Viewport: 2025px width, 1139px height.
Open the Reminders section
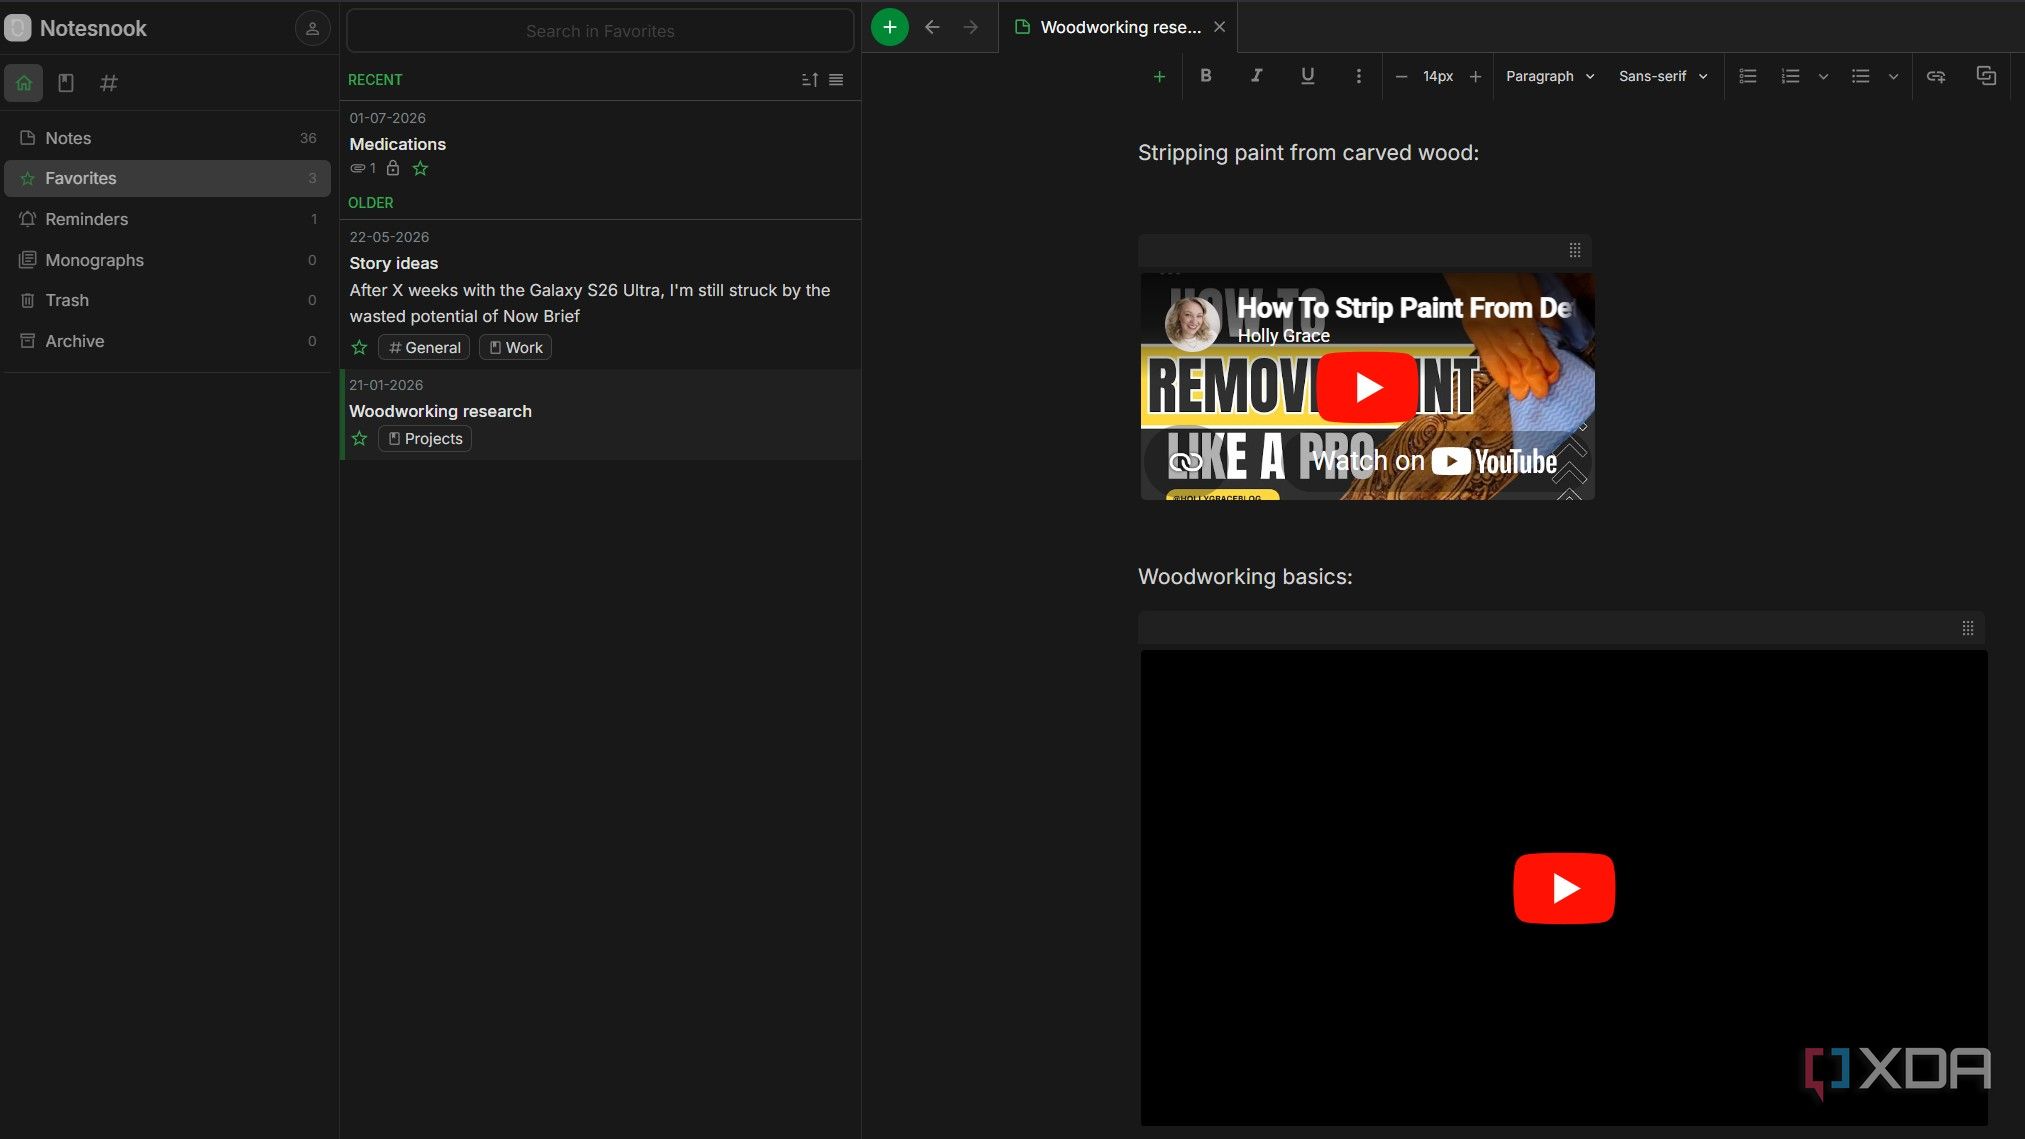(x=167, y=219)
